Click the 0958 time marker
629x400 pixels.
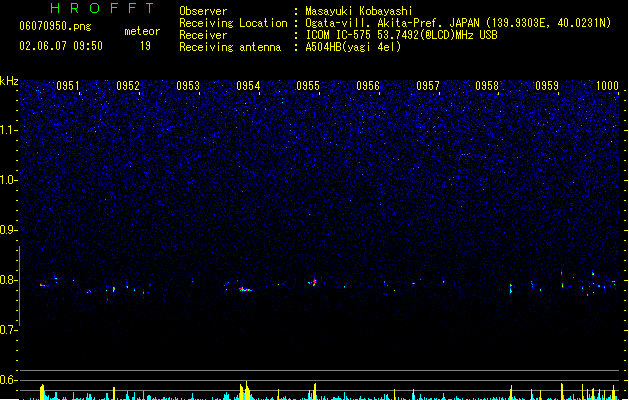click(487, 86)
